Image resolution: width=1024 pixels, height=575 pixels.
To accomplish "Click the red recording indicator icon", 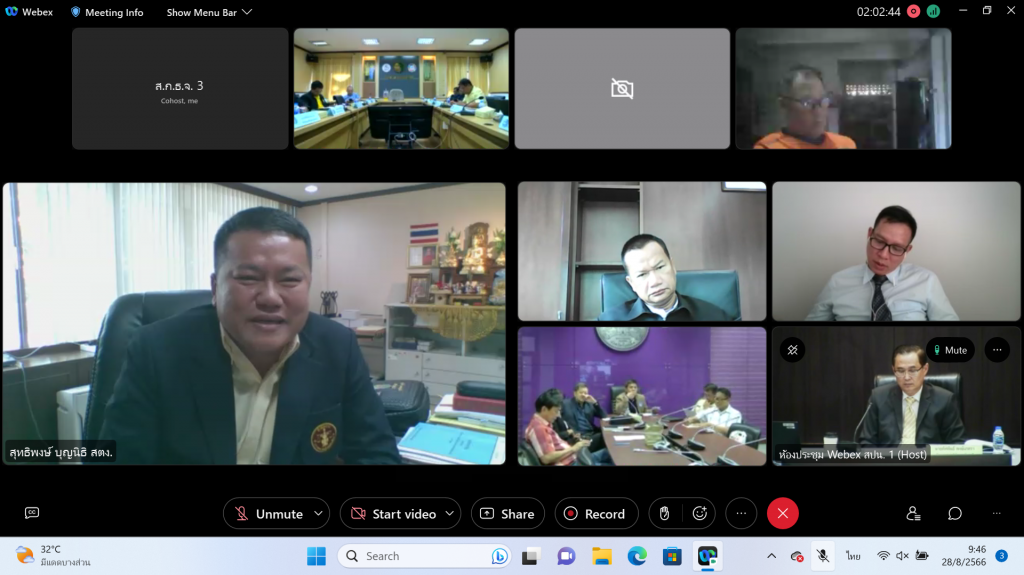I will [x=913, y=12].
